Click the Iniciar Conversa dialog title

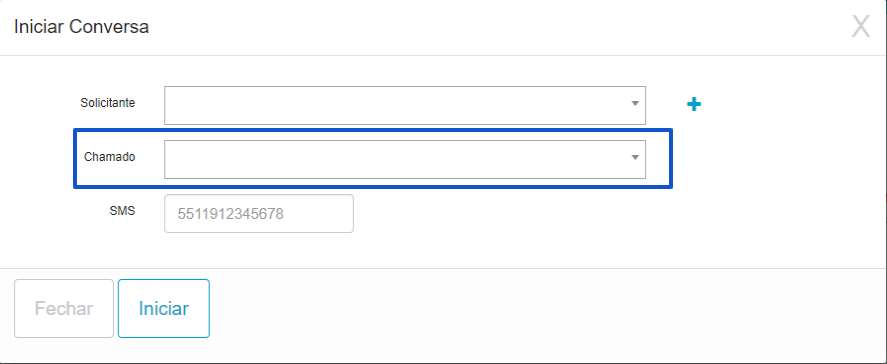tap(81, 27)
